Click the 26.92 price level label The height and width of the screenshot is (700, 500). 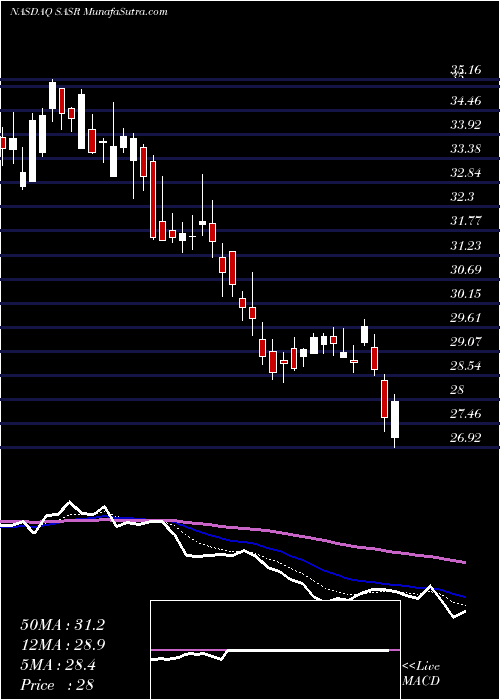466,438
